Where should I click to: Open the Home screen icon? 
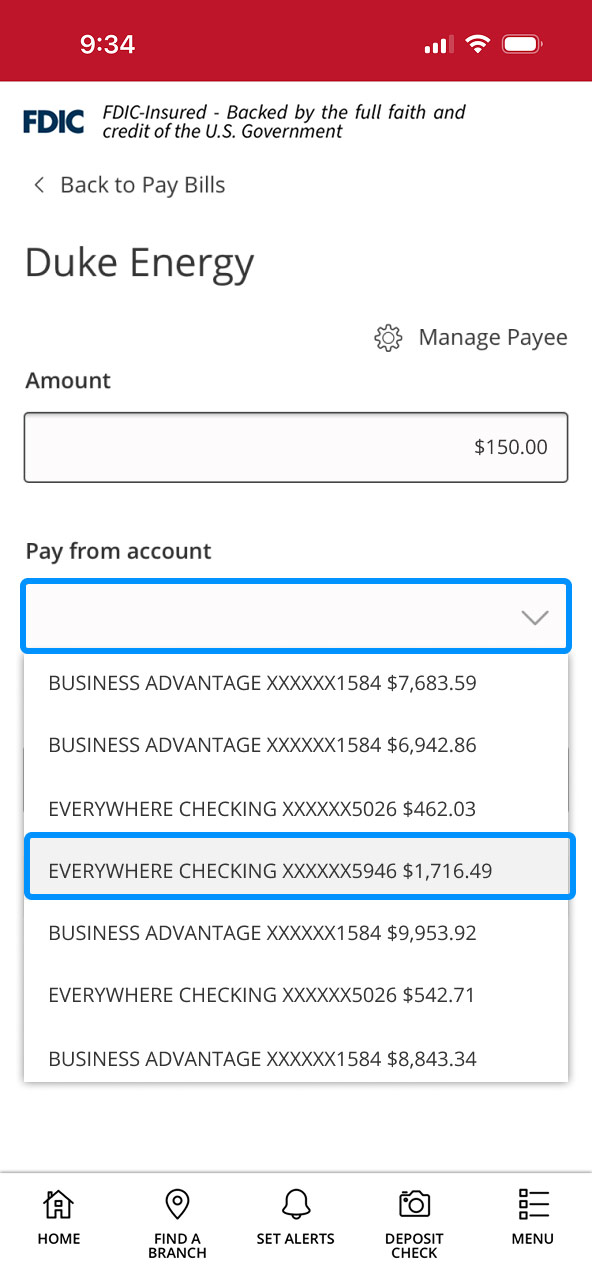point(58,1204)
